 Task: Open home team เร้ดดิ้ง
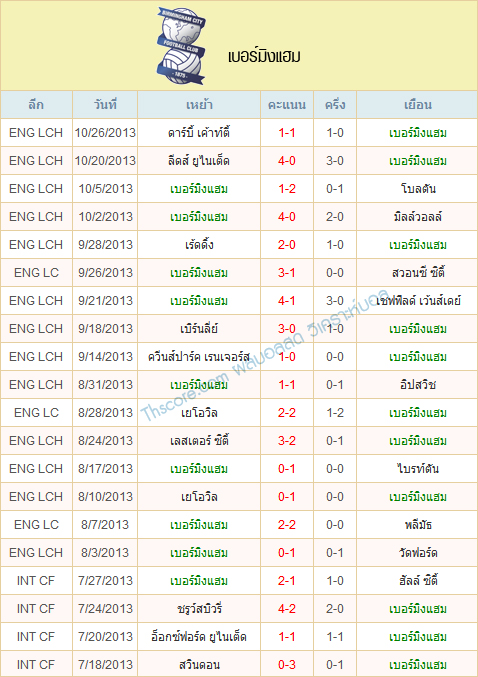pos(199,245)
